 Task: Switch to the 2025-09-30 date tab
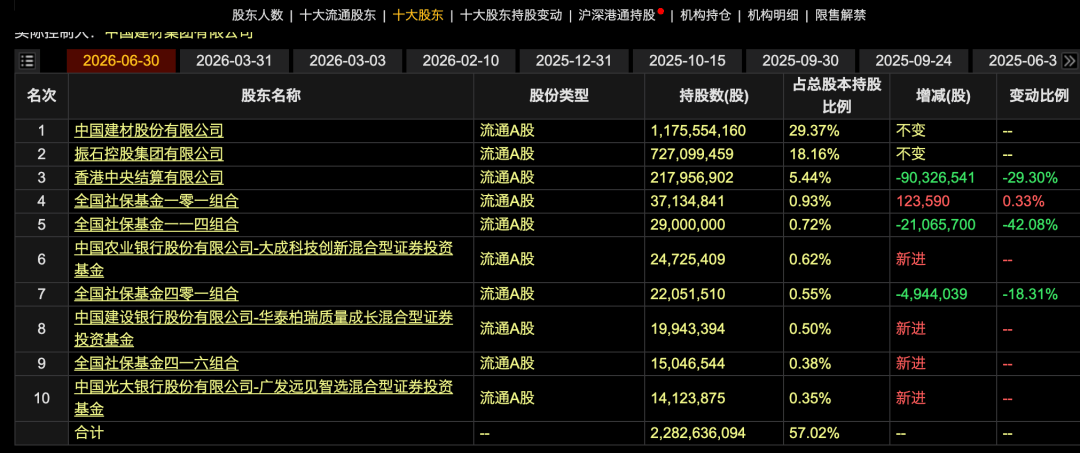point(800,61)
